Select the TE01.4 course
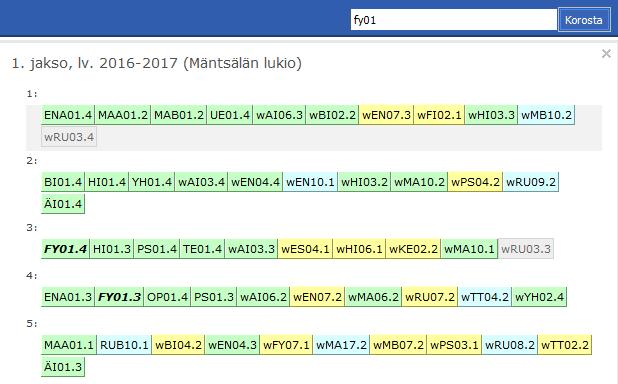 (202, 249)
